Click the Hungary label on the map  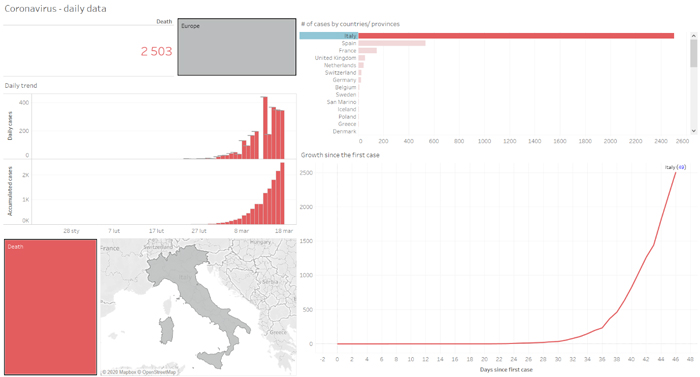(x=261, y=242)
